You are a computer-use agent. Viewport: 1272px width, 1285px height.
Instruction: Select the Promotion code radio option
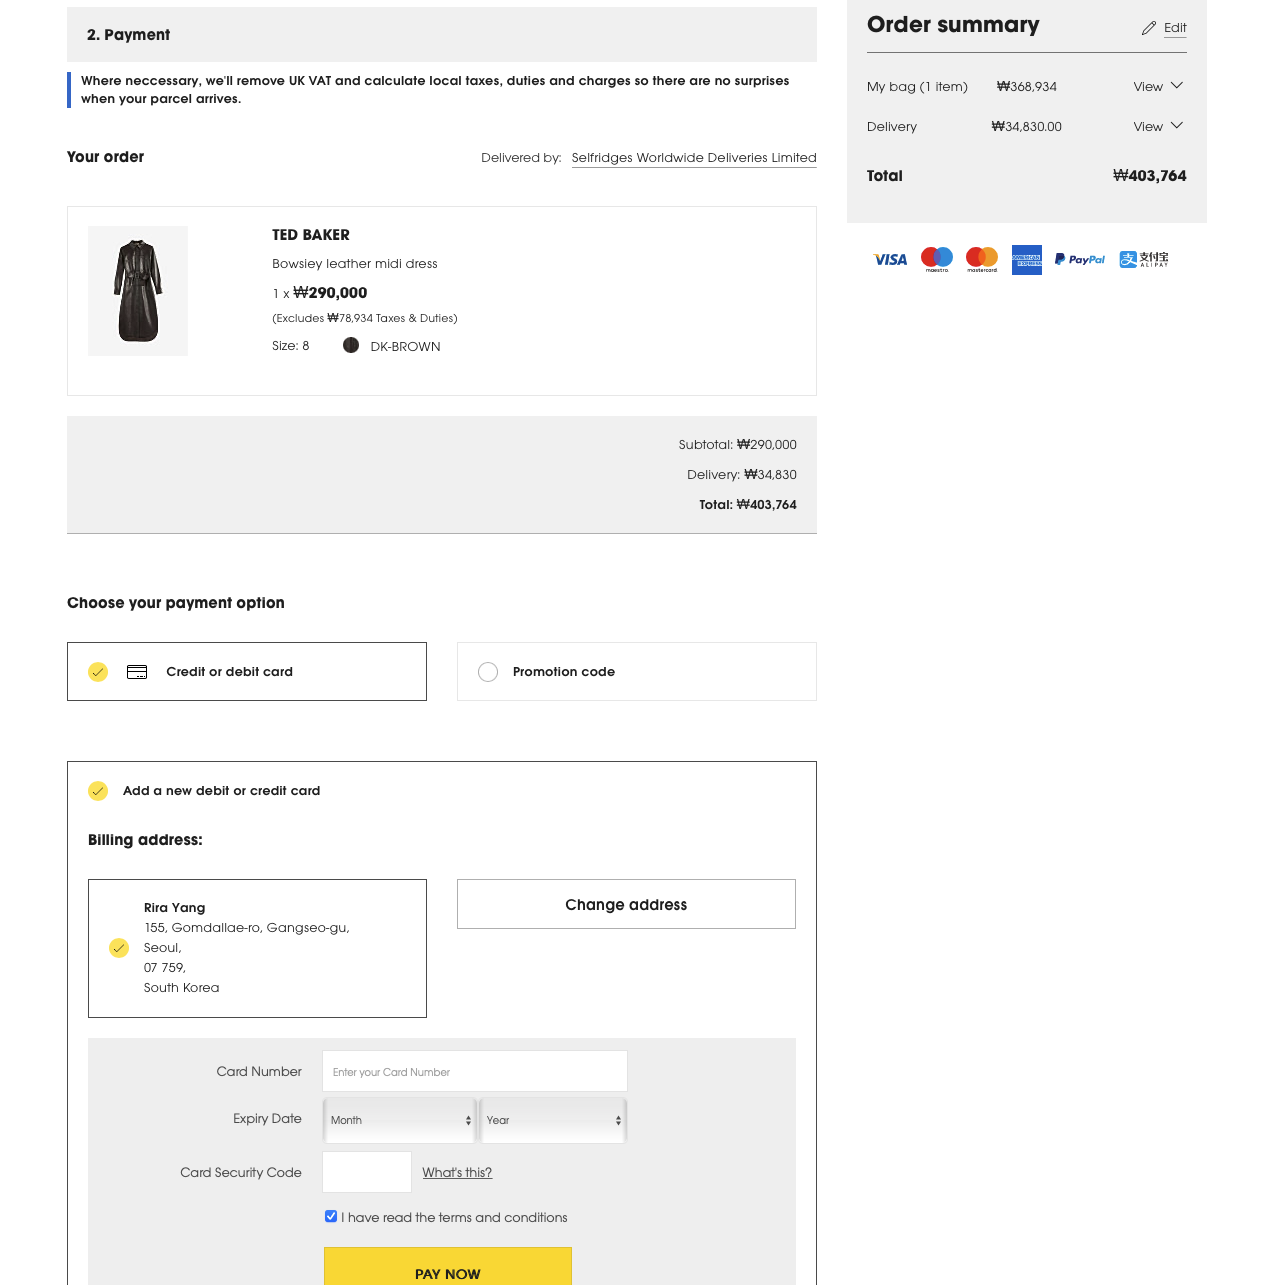(x=488, y=672)
